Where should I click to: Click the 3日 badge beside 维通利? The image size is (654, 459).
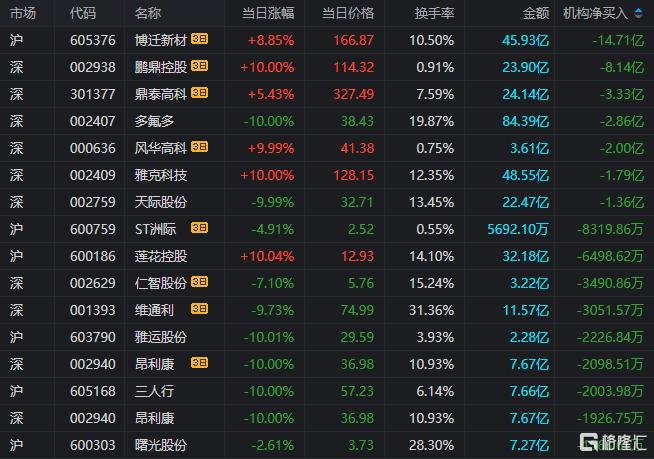coord(199,309)
